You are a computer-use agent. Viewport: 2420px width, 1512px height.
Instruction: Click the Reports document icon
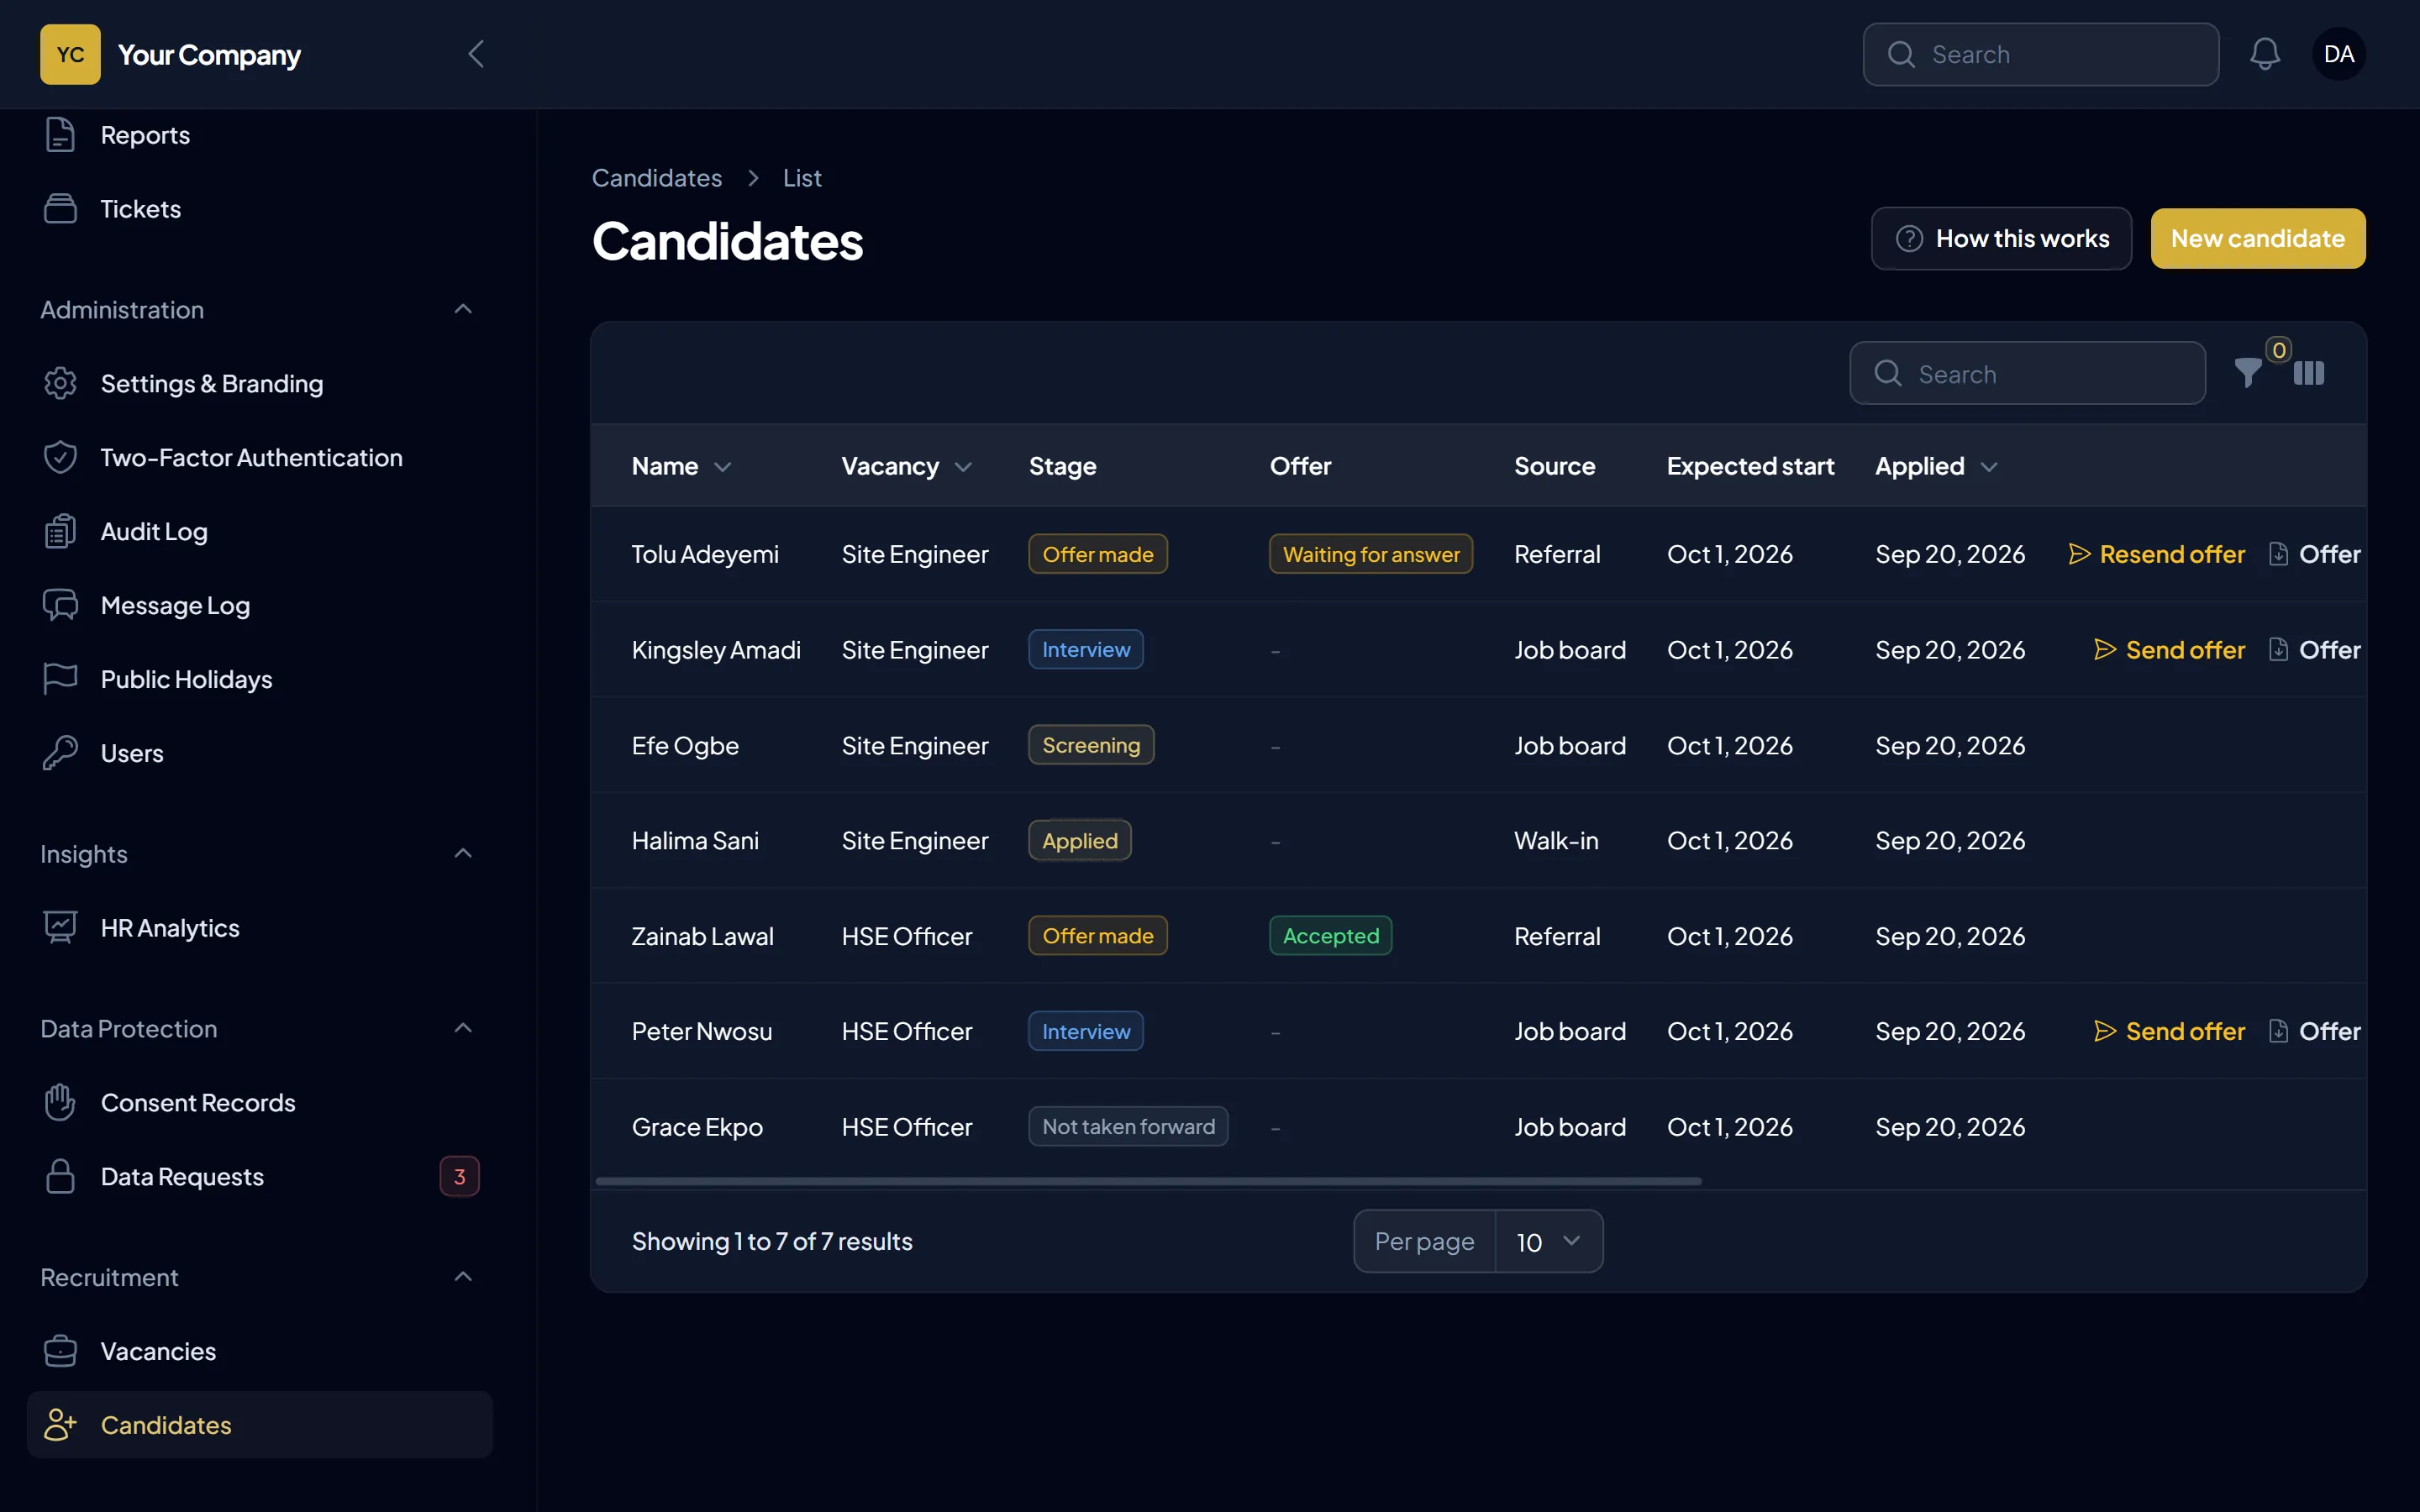tap(60, 135)
